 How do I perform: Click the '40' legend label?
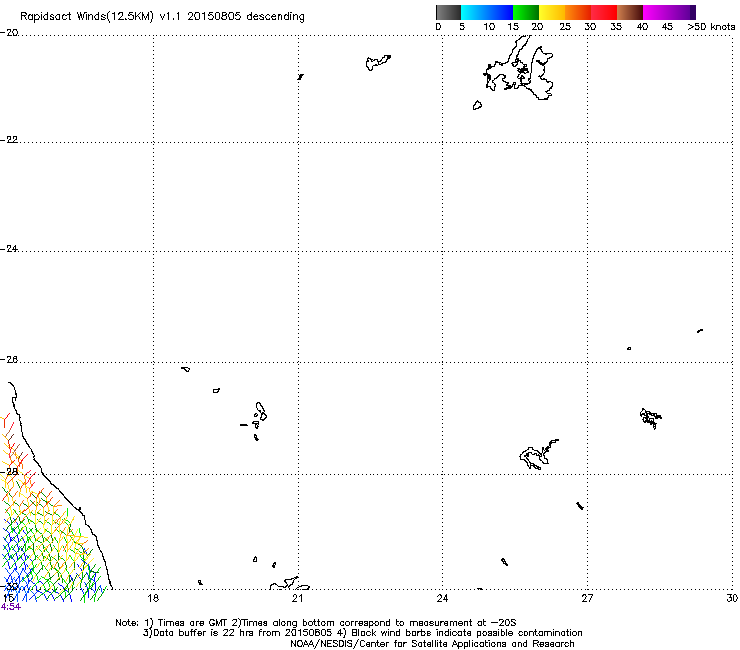pyautogui.click(x=642, y=27)
